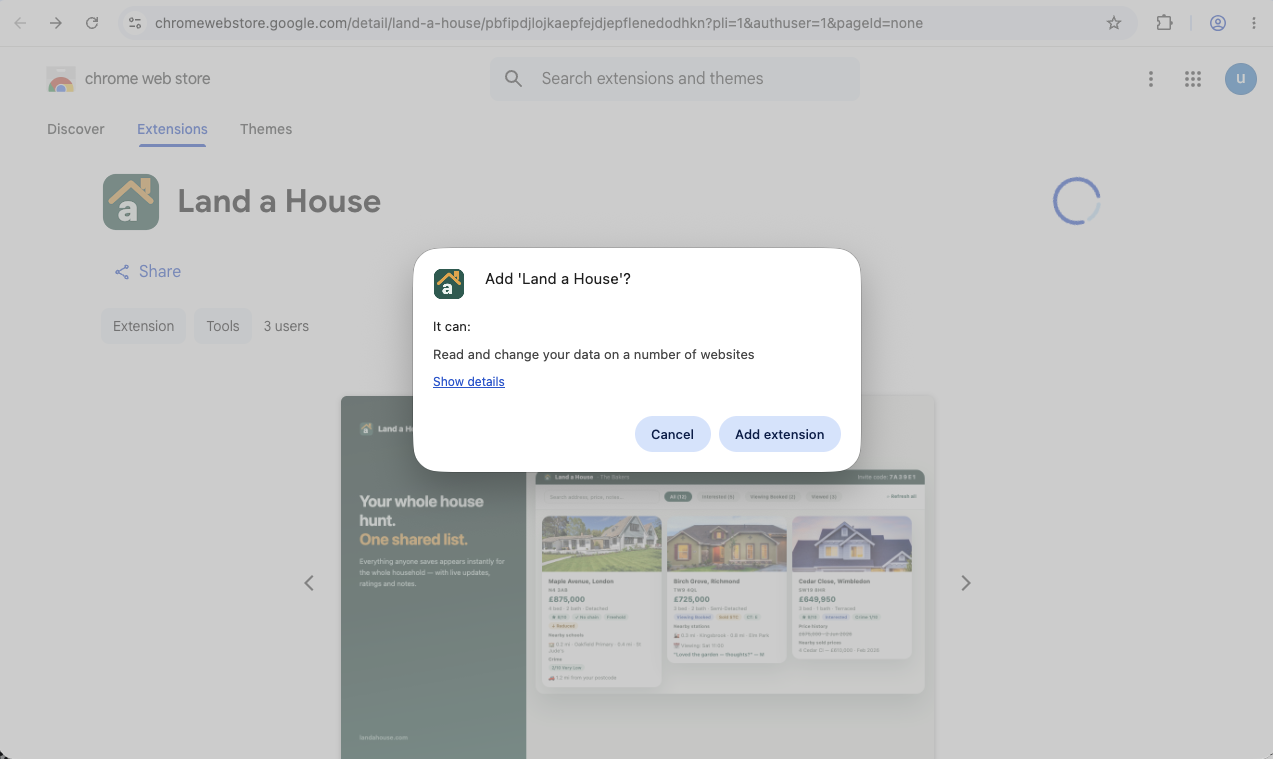Open the Google apps grid
Image resolution: width=1273 pixels, height=759 pixels.
[x=1193, y=79]
